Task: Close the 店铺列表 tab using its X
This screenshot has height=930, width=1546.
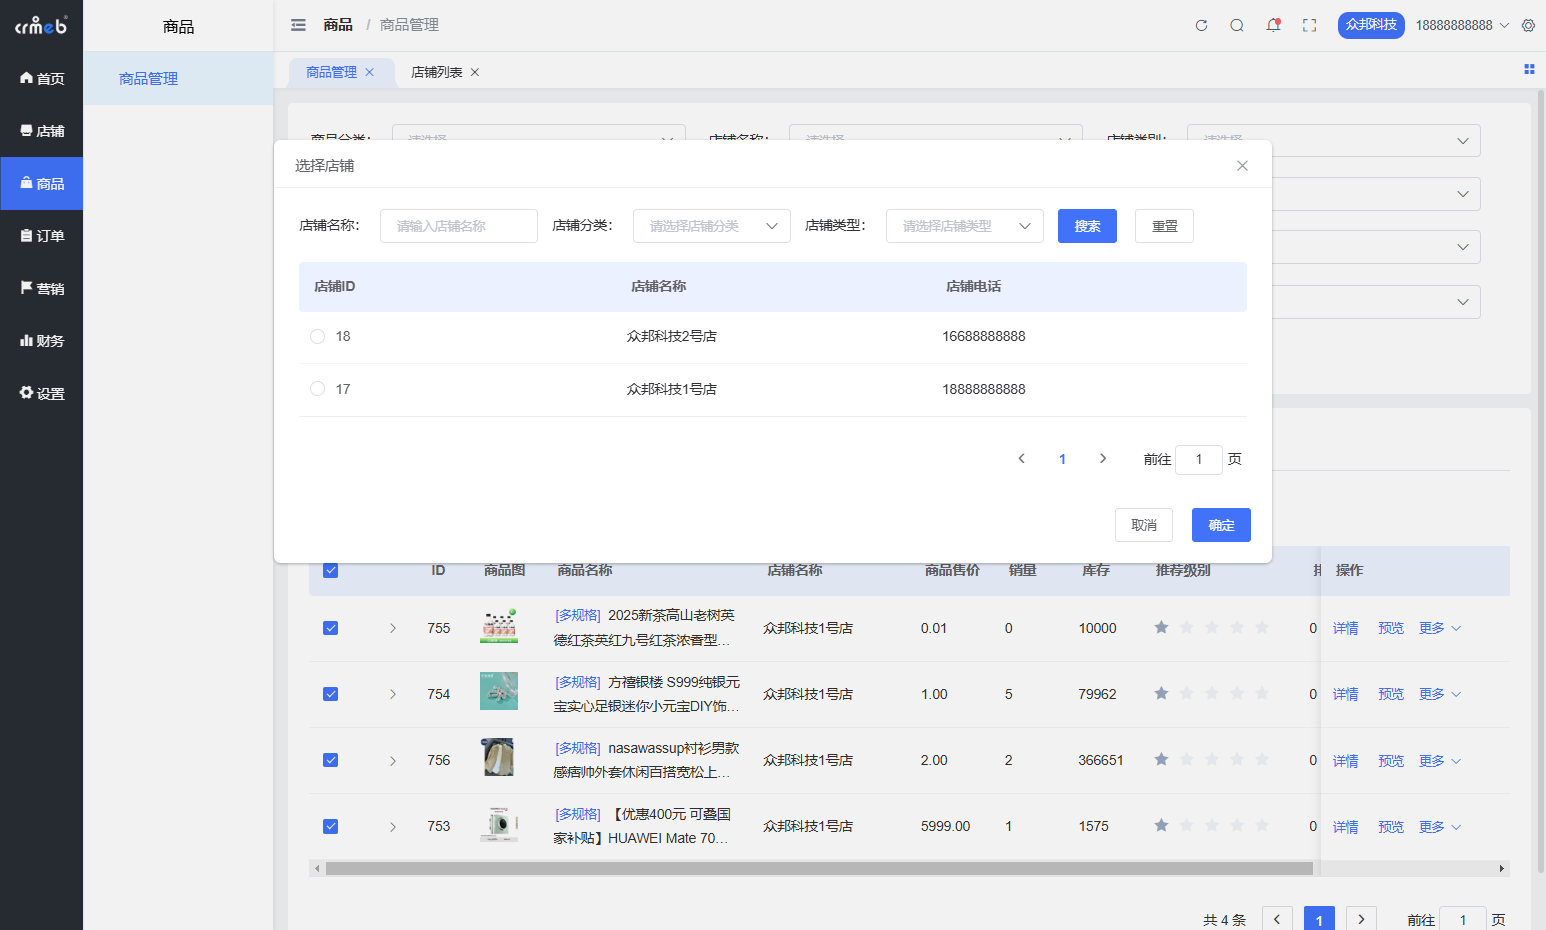Action: click(x=475, y=72)
